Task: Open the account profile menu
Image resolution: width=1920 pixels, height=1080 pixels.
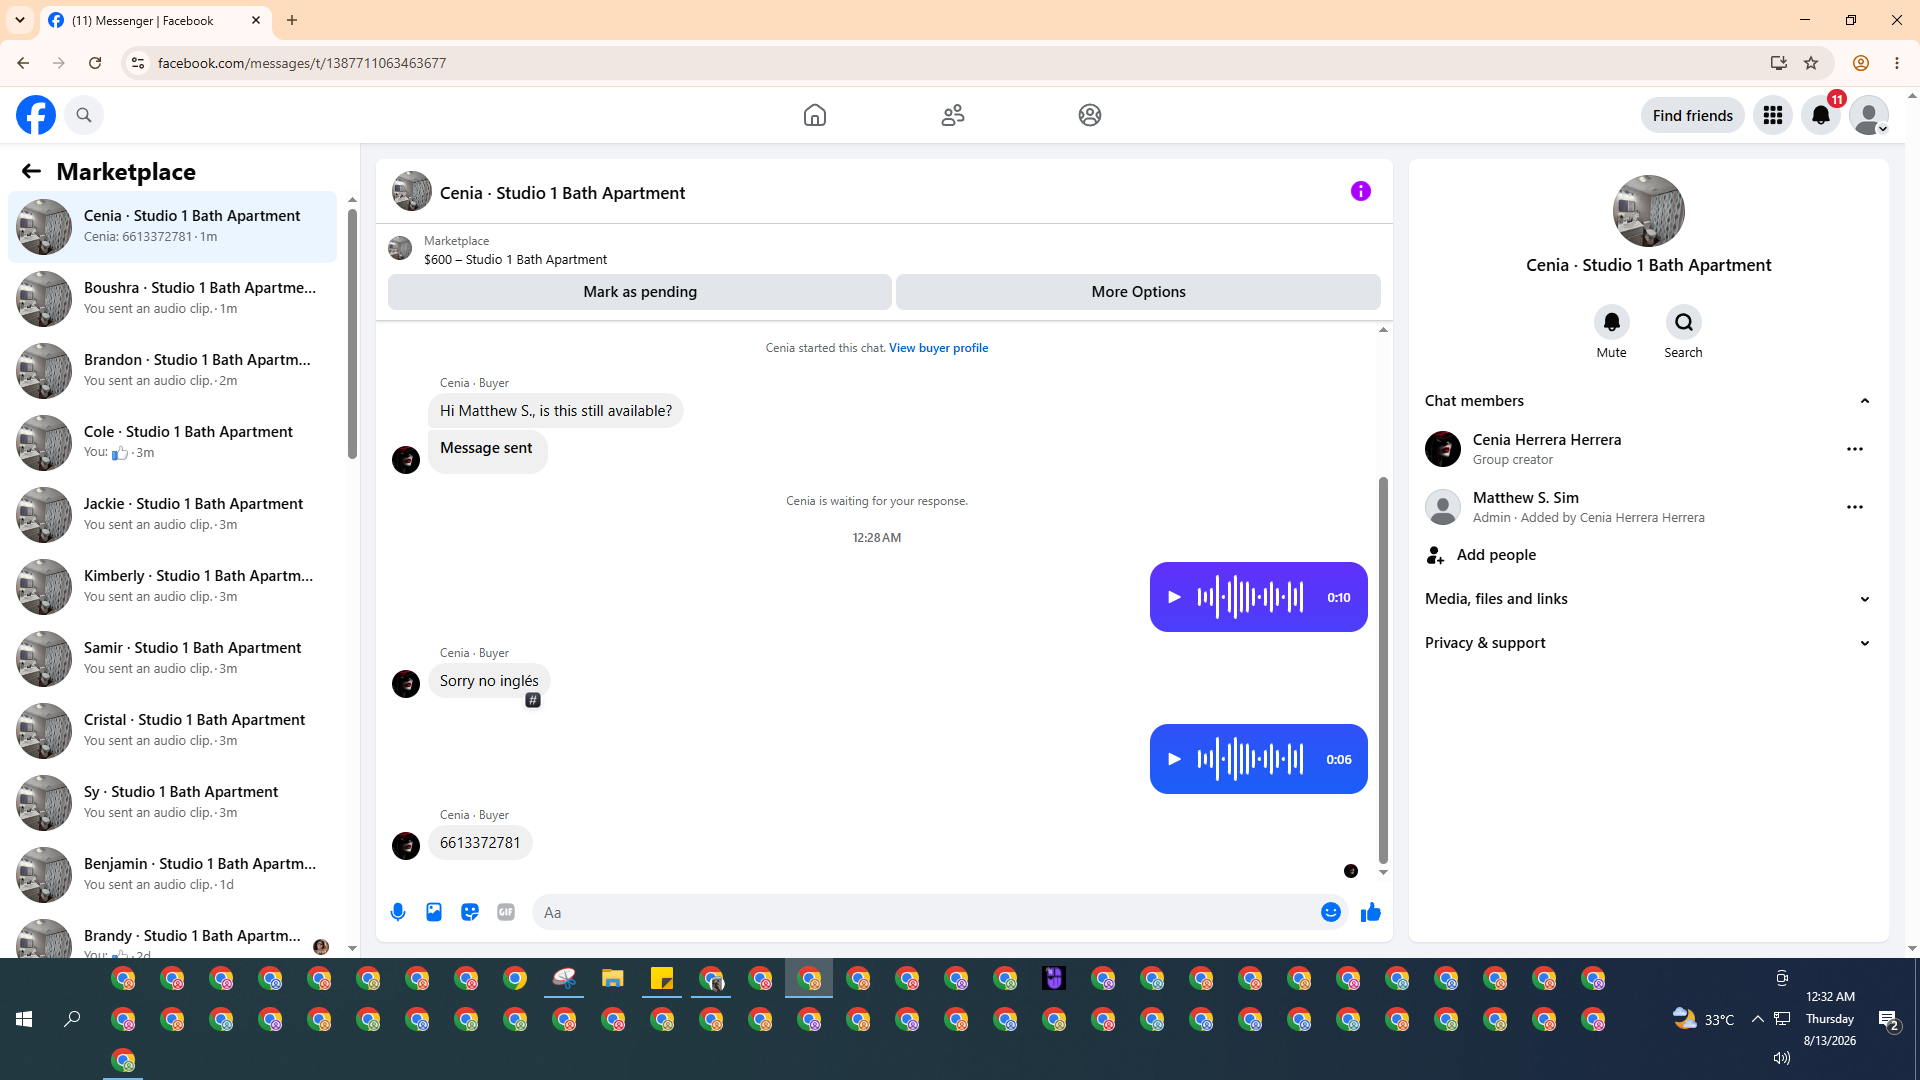Action: pyautogui.click(x=1869, y=115)
